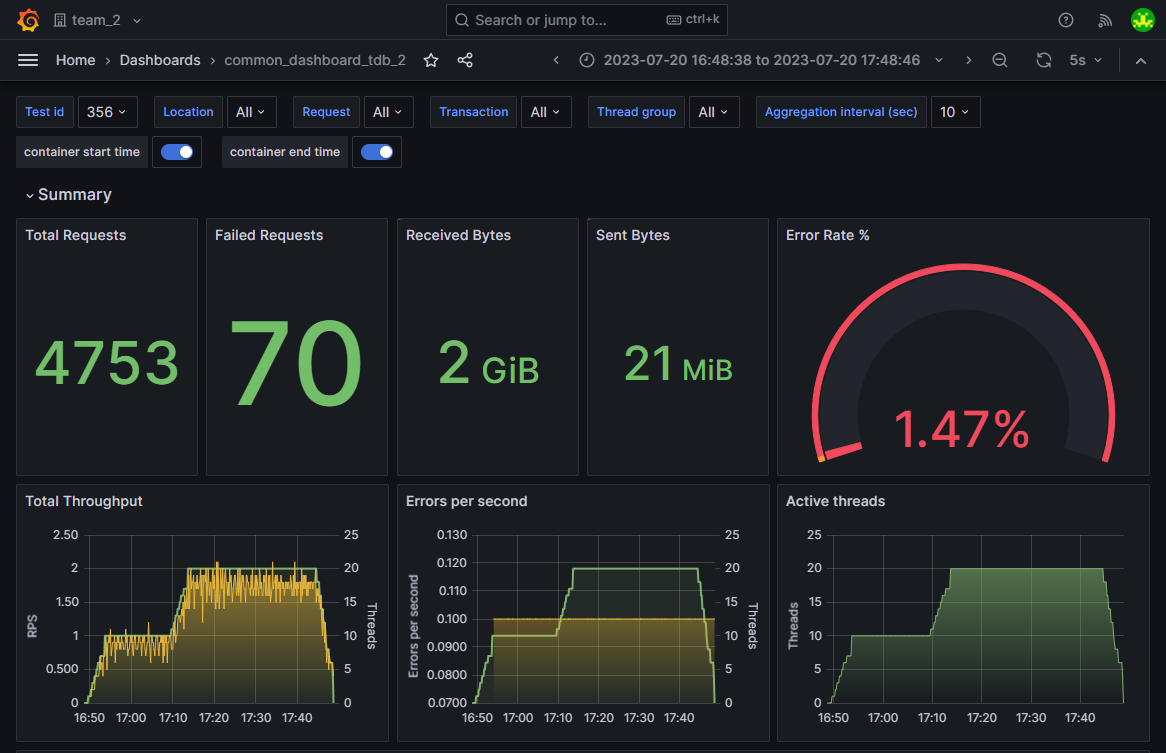
Task: Open the dashboard share icon
Action: (464, 60)
